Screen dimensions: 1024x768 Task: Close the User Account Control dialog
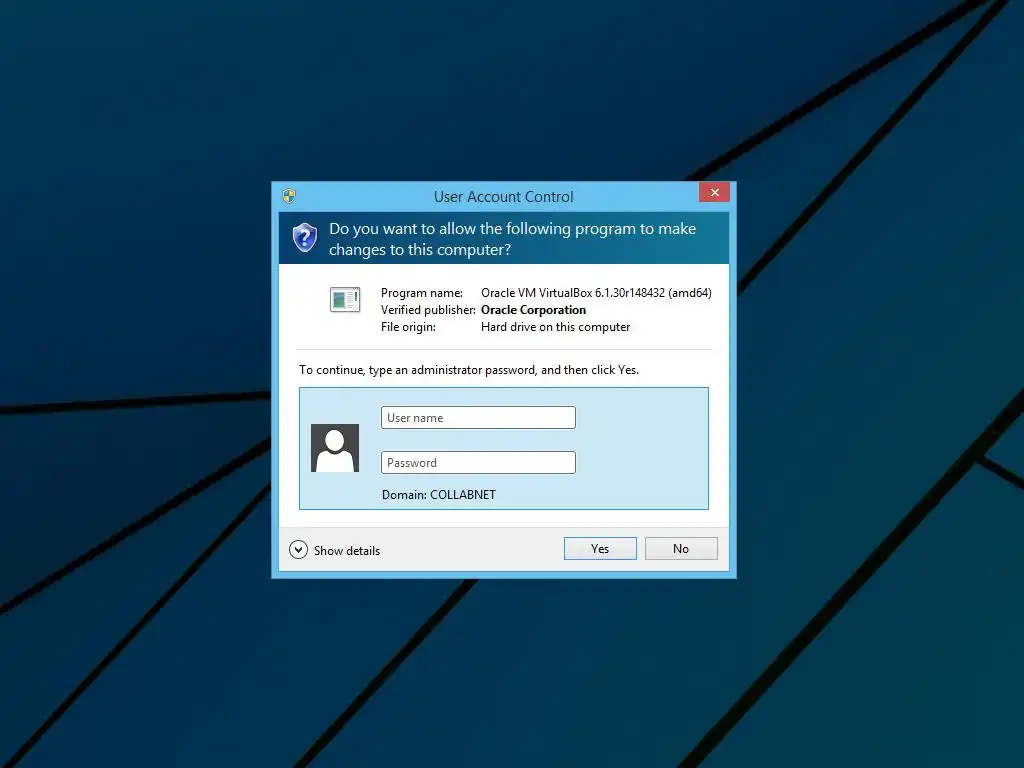coord(714,193)
